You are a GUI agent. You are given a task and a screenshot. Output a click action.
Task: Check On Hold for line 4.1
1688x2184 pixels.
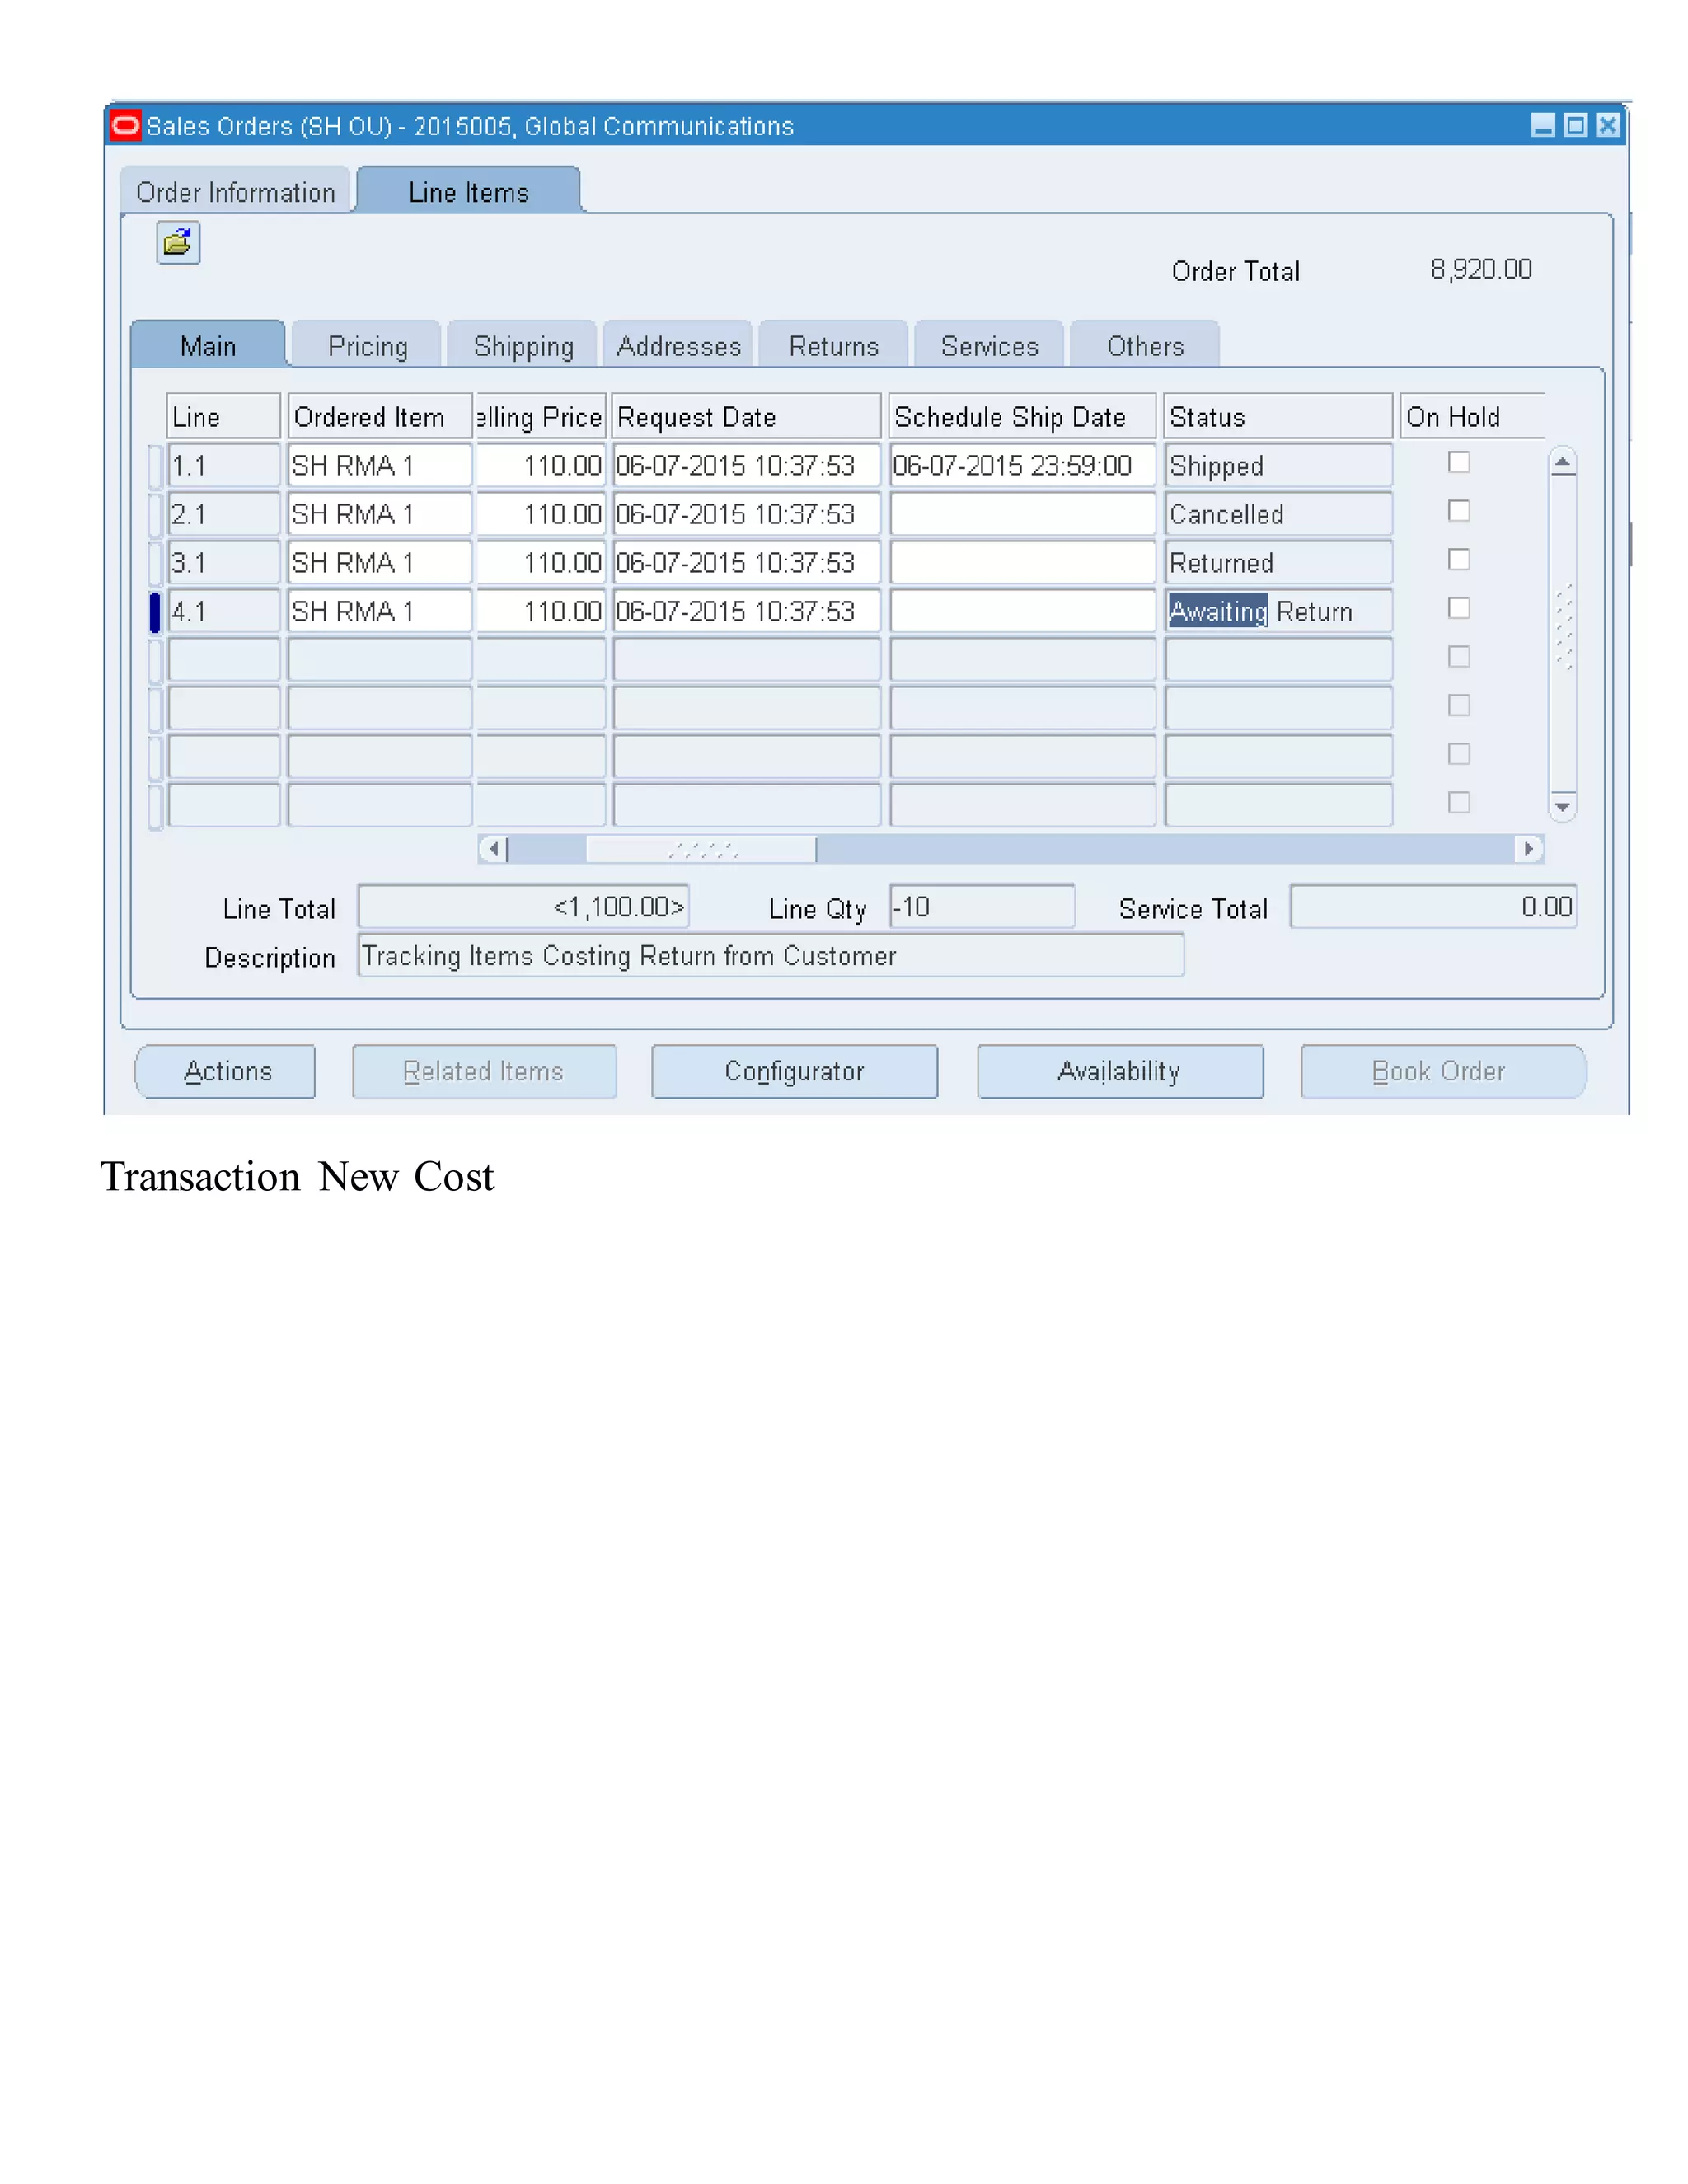(x=1459, y=608)
